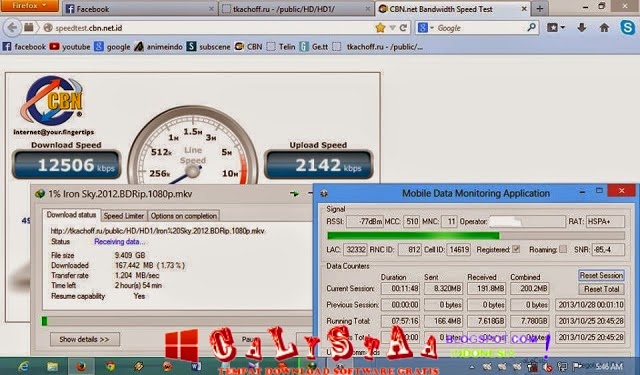This screenshot has height=375, width=640.
Task: Open the bookmarks menu dropdown
Action: [x=556, y=28]
